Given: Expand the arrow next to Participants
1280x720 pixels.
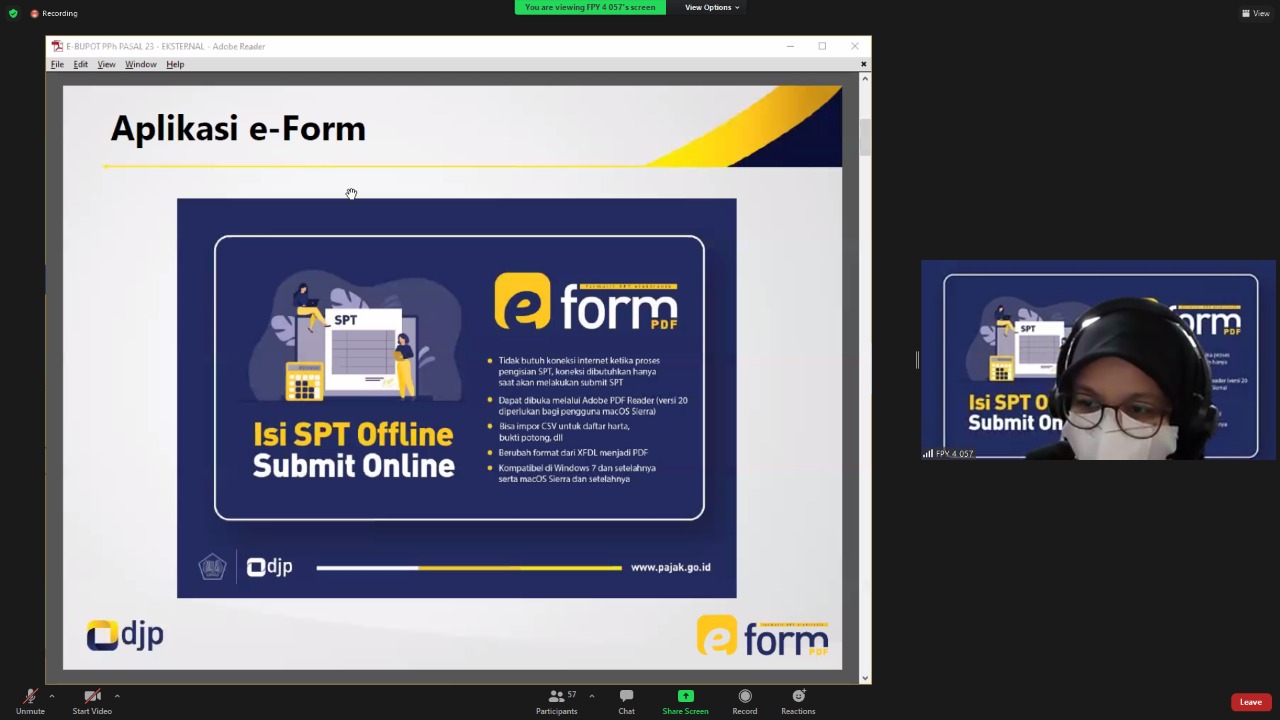Looking at the screenshot, I should coord(591,696).
